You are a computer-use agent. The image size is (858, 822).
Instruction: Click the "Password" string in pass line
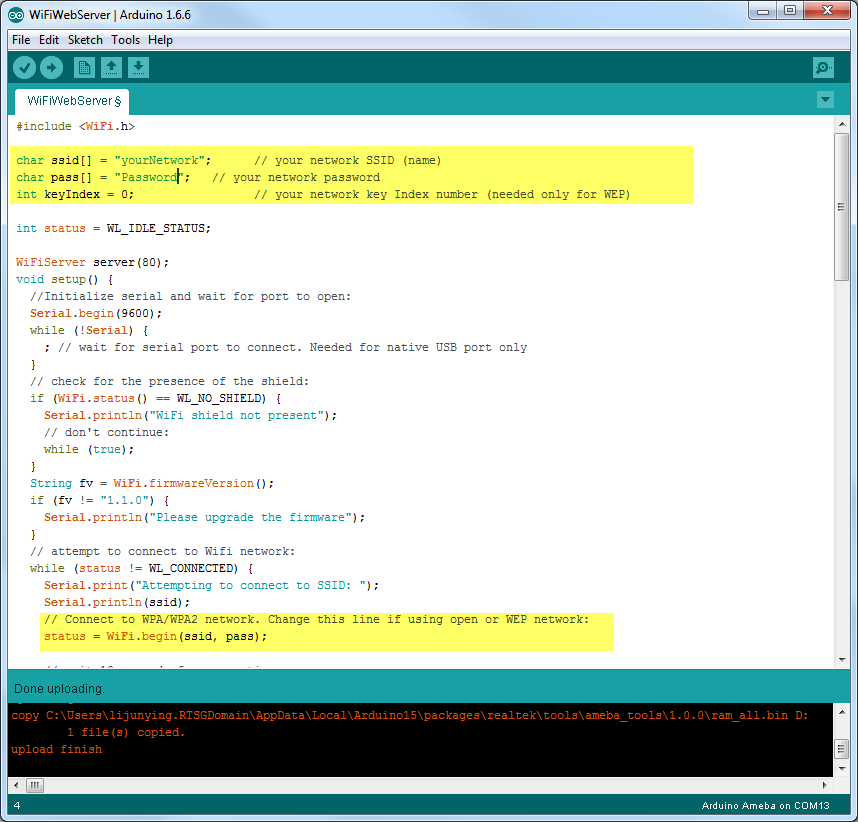[149, 177]
